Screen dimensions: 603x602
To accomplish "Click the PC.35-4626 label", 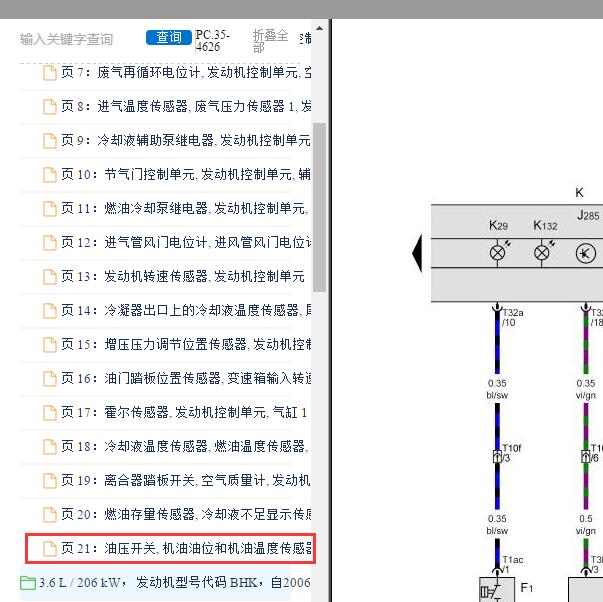I will tap(212, 41).
